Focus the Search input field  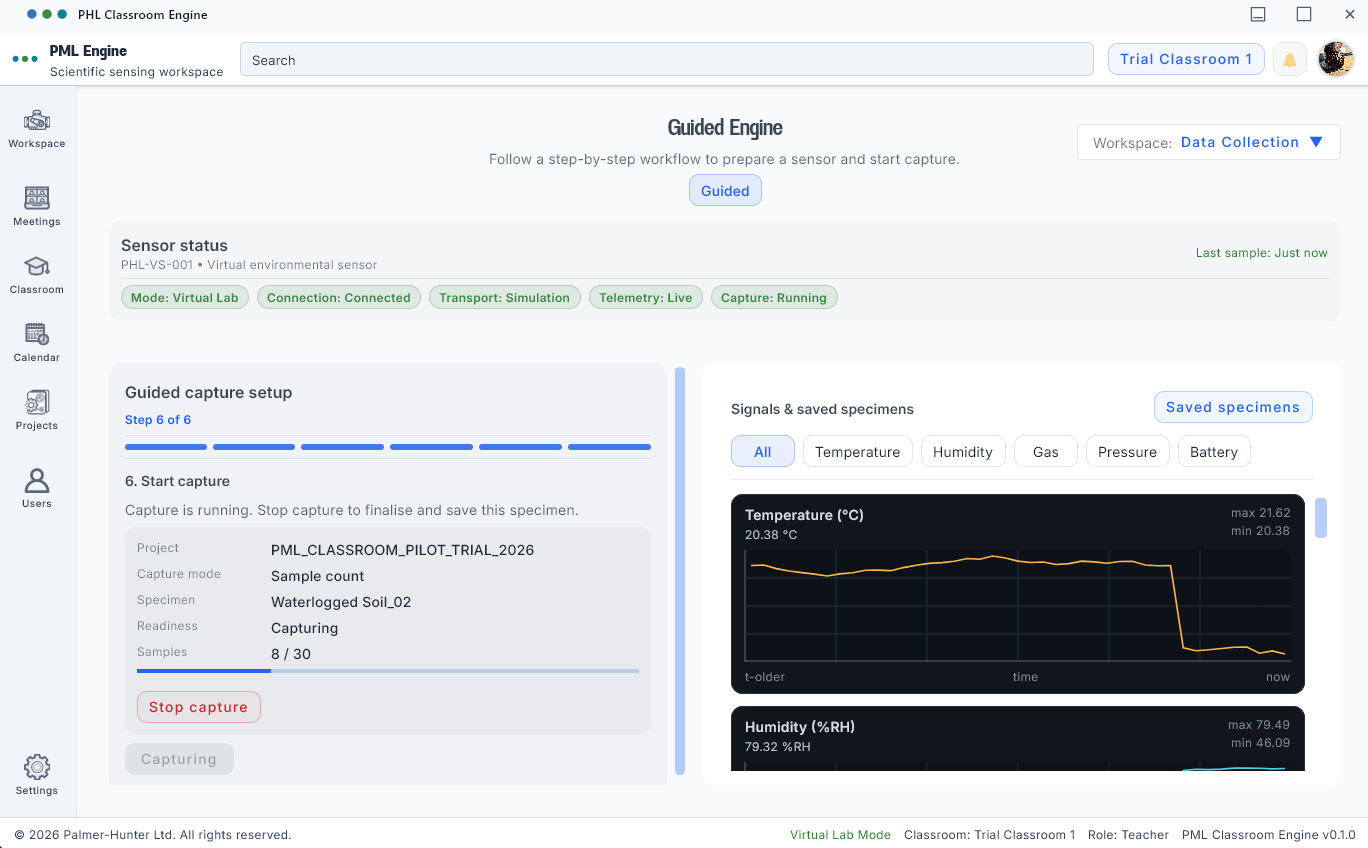tap(667, 60)
